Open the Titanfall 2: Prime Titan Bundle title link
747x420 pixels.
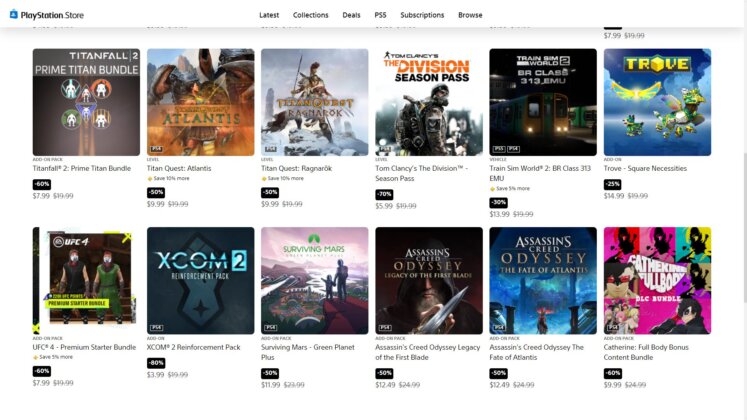(81, 169)
